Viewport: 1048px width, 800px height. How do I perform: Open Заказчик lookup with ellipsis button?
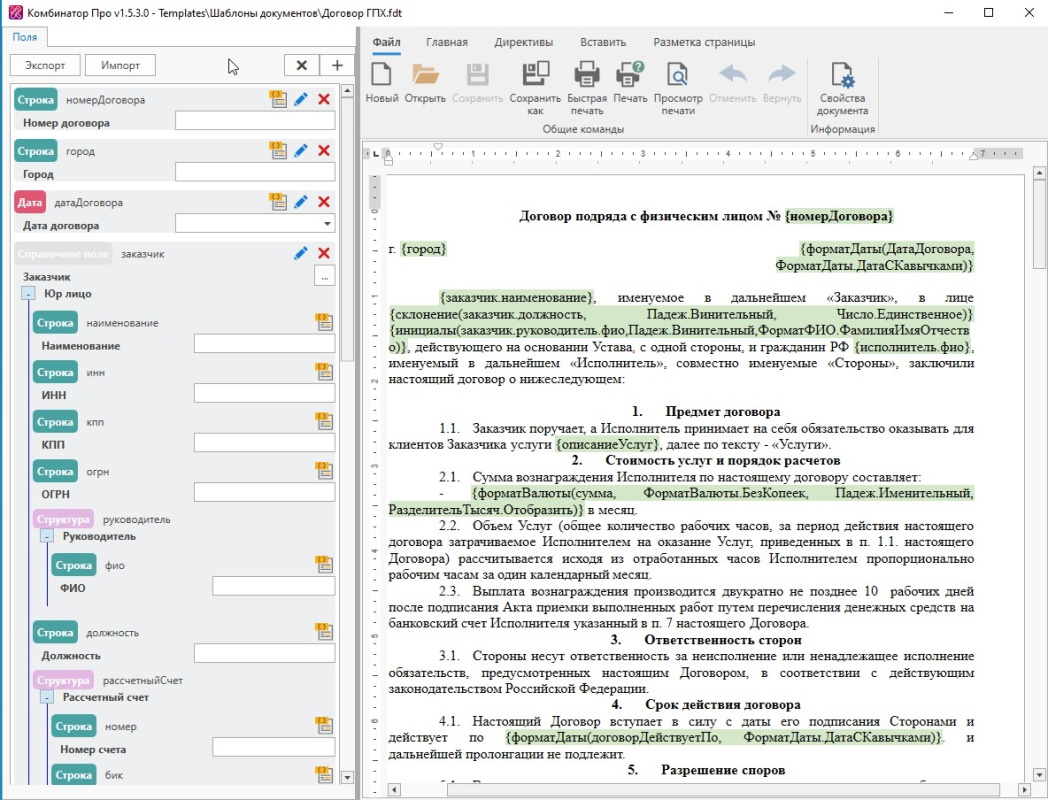(324, 277)
